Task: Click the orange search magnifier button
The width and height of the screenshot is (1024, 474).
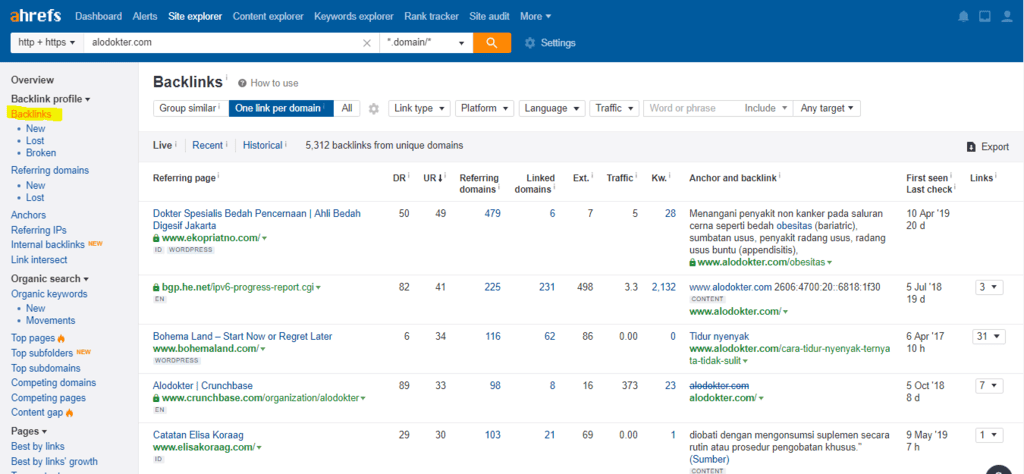Action: click(492, 42)
